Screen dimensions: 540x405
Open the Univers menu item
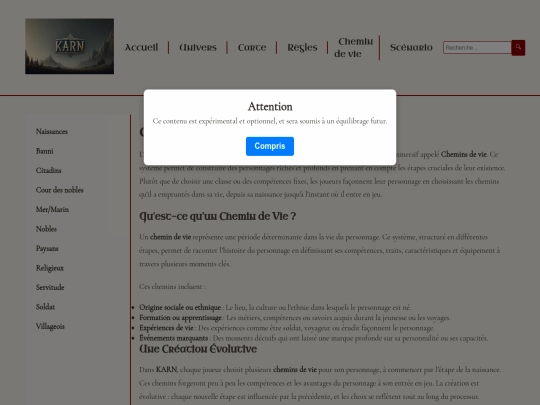tap(198, 48)
